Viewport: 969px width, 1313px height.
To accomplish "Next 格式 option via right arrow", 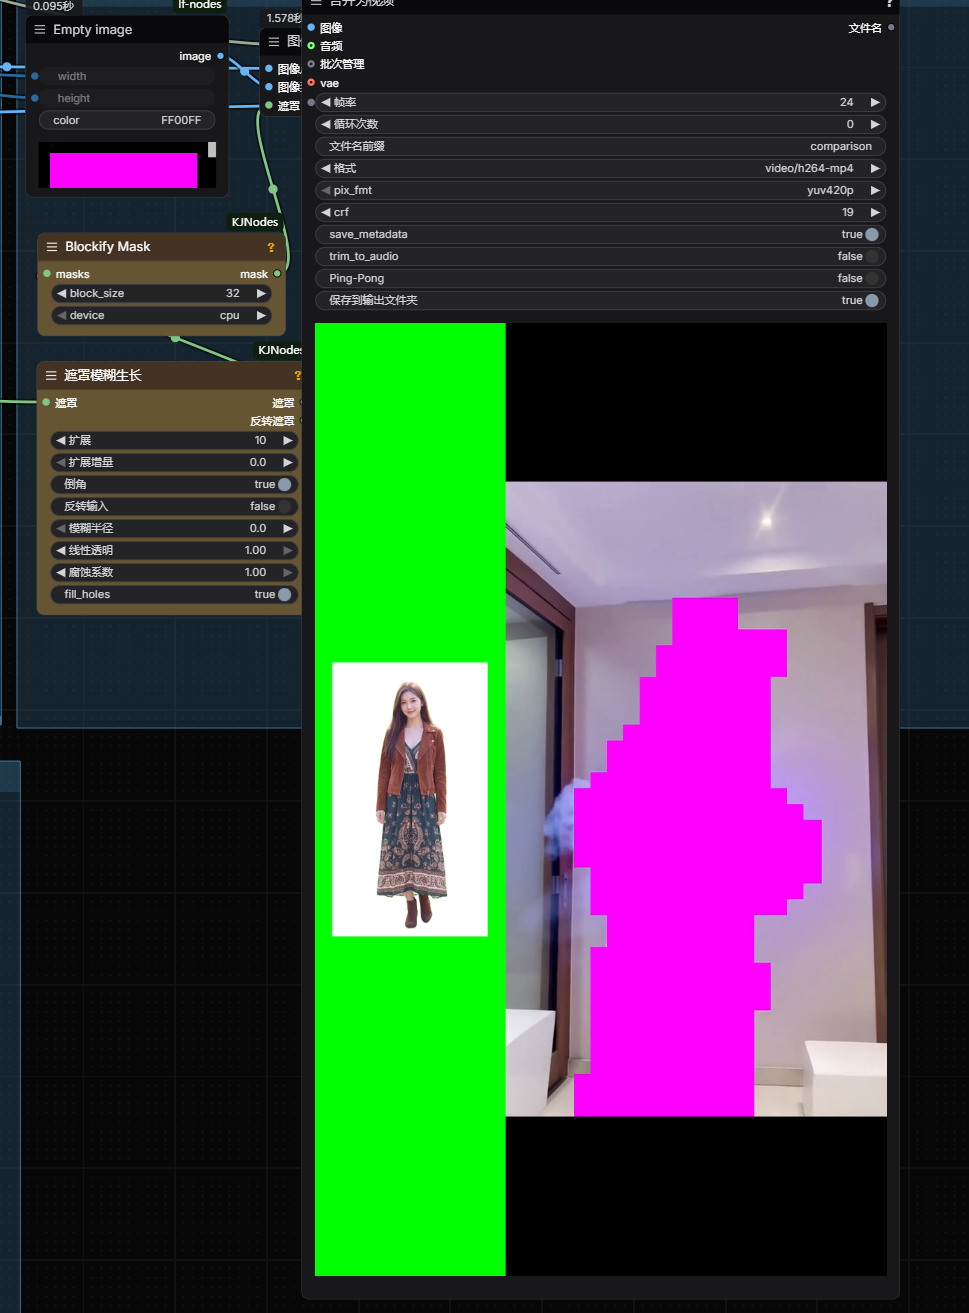I will click(875, 168).
